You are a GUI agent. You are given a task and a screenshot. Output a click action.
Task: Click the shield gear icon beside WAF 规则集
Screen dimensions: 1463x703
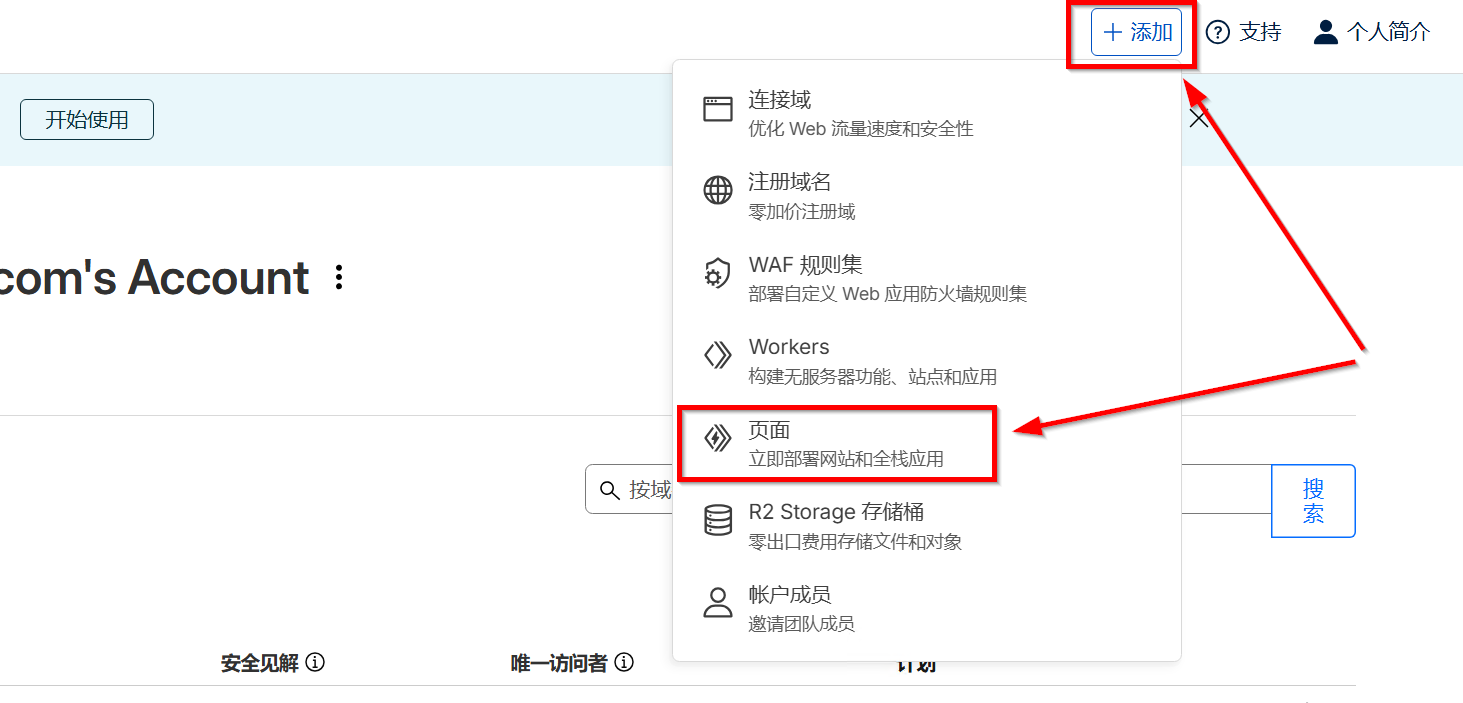(718, 273)
